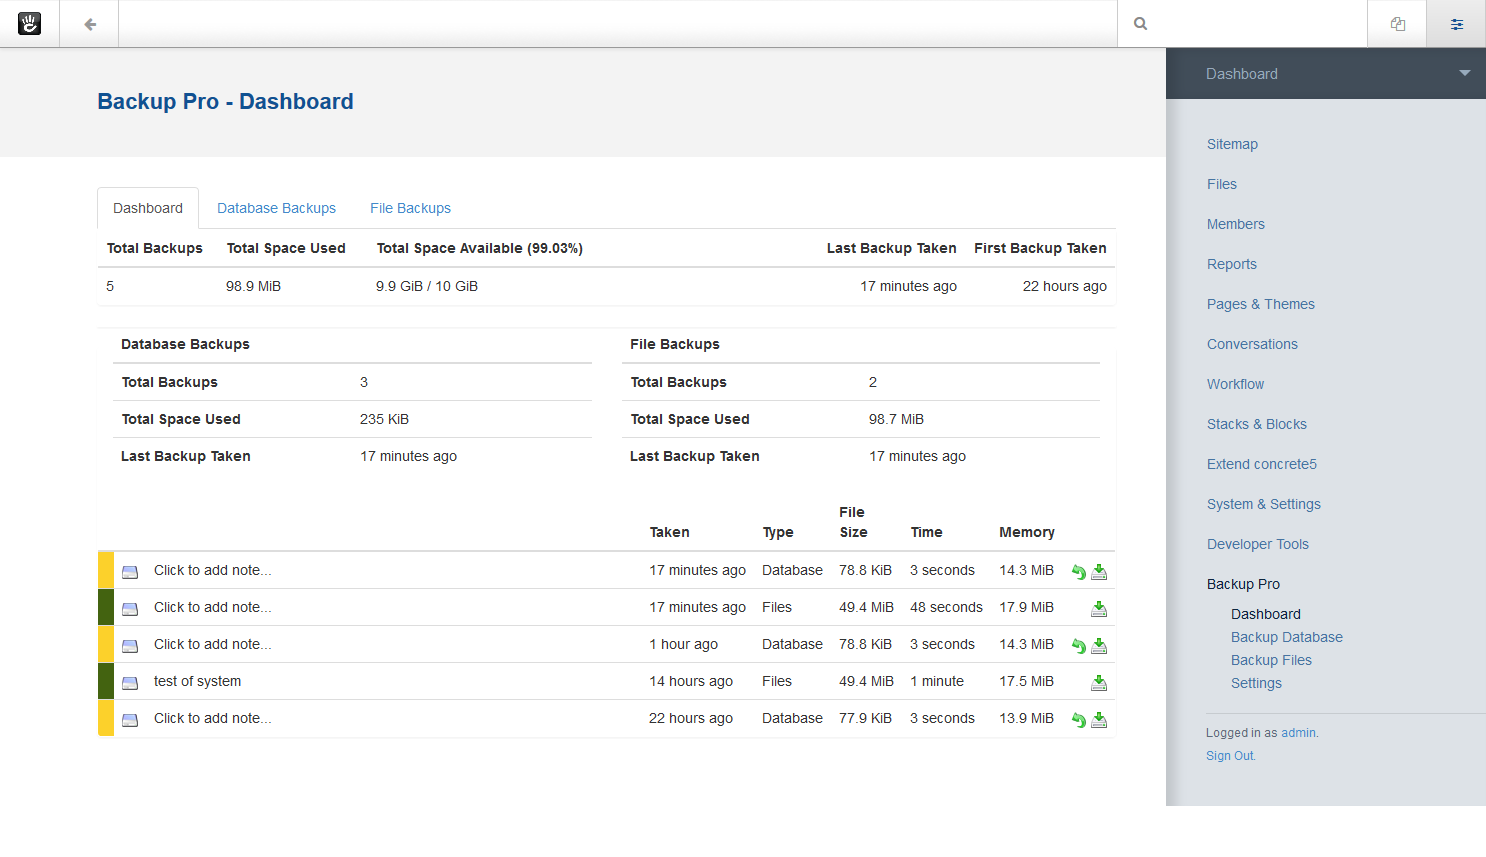1486x857 pixels.
Task: Edit the 'test of system' note
Action: (197, 681)
